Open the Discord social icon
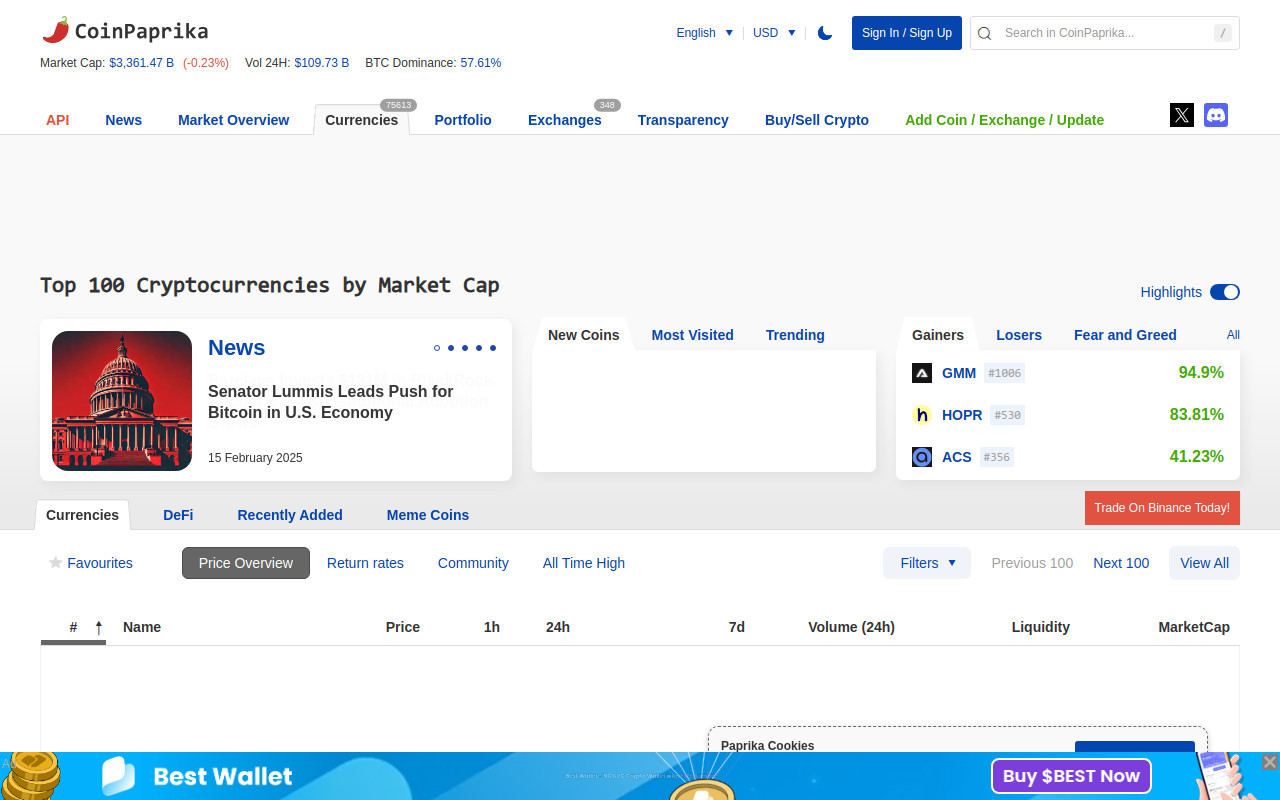This screenshot has height=800, width=1280. (1216, 115)
